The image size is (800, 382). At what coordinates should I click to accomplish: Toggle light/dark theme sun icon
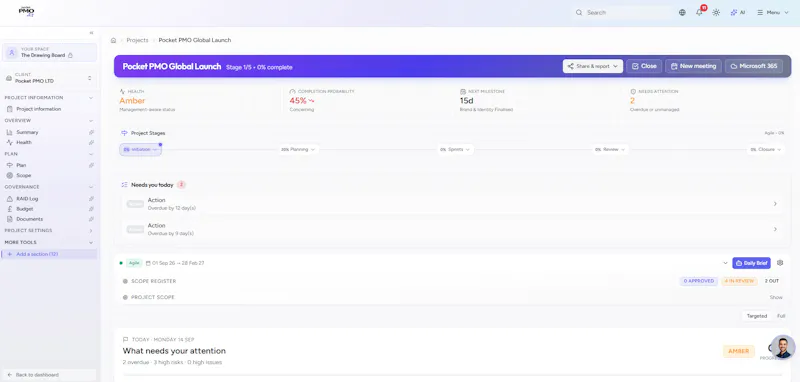[x=716, y=13]
